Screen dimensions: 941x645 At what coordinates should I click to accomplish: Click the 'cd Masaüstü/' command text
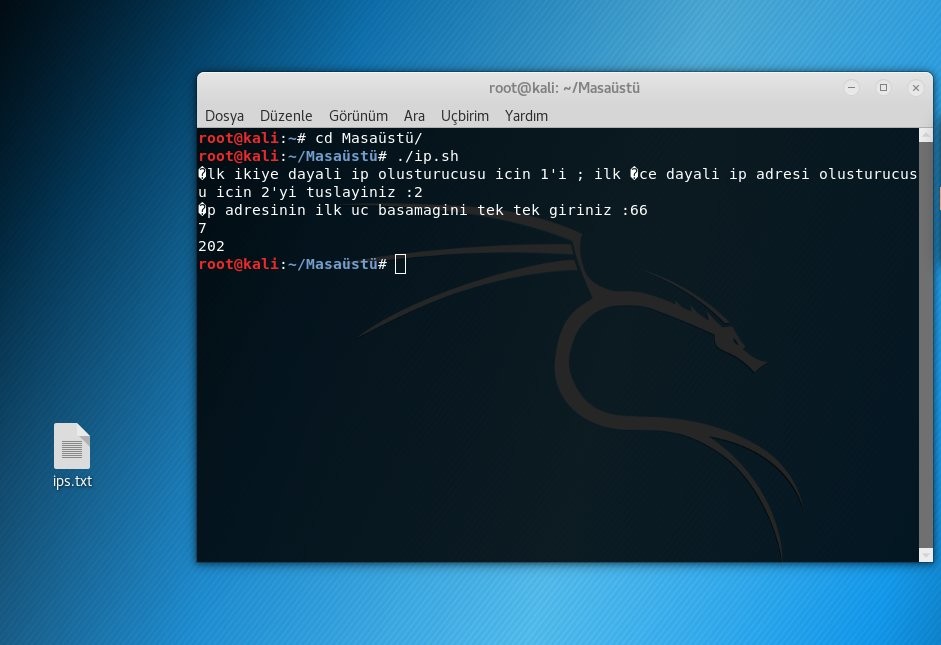[368, 138]
